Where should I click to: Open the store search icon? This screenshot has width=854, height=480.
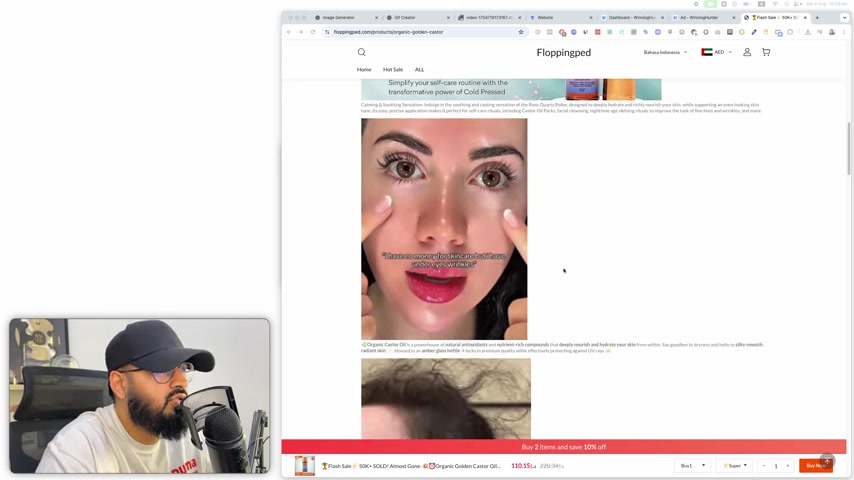point(362,52)
